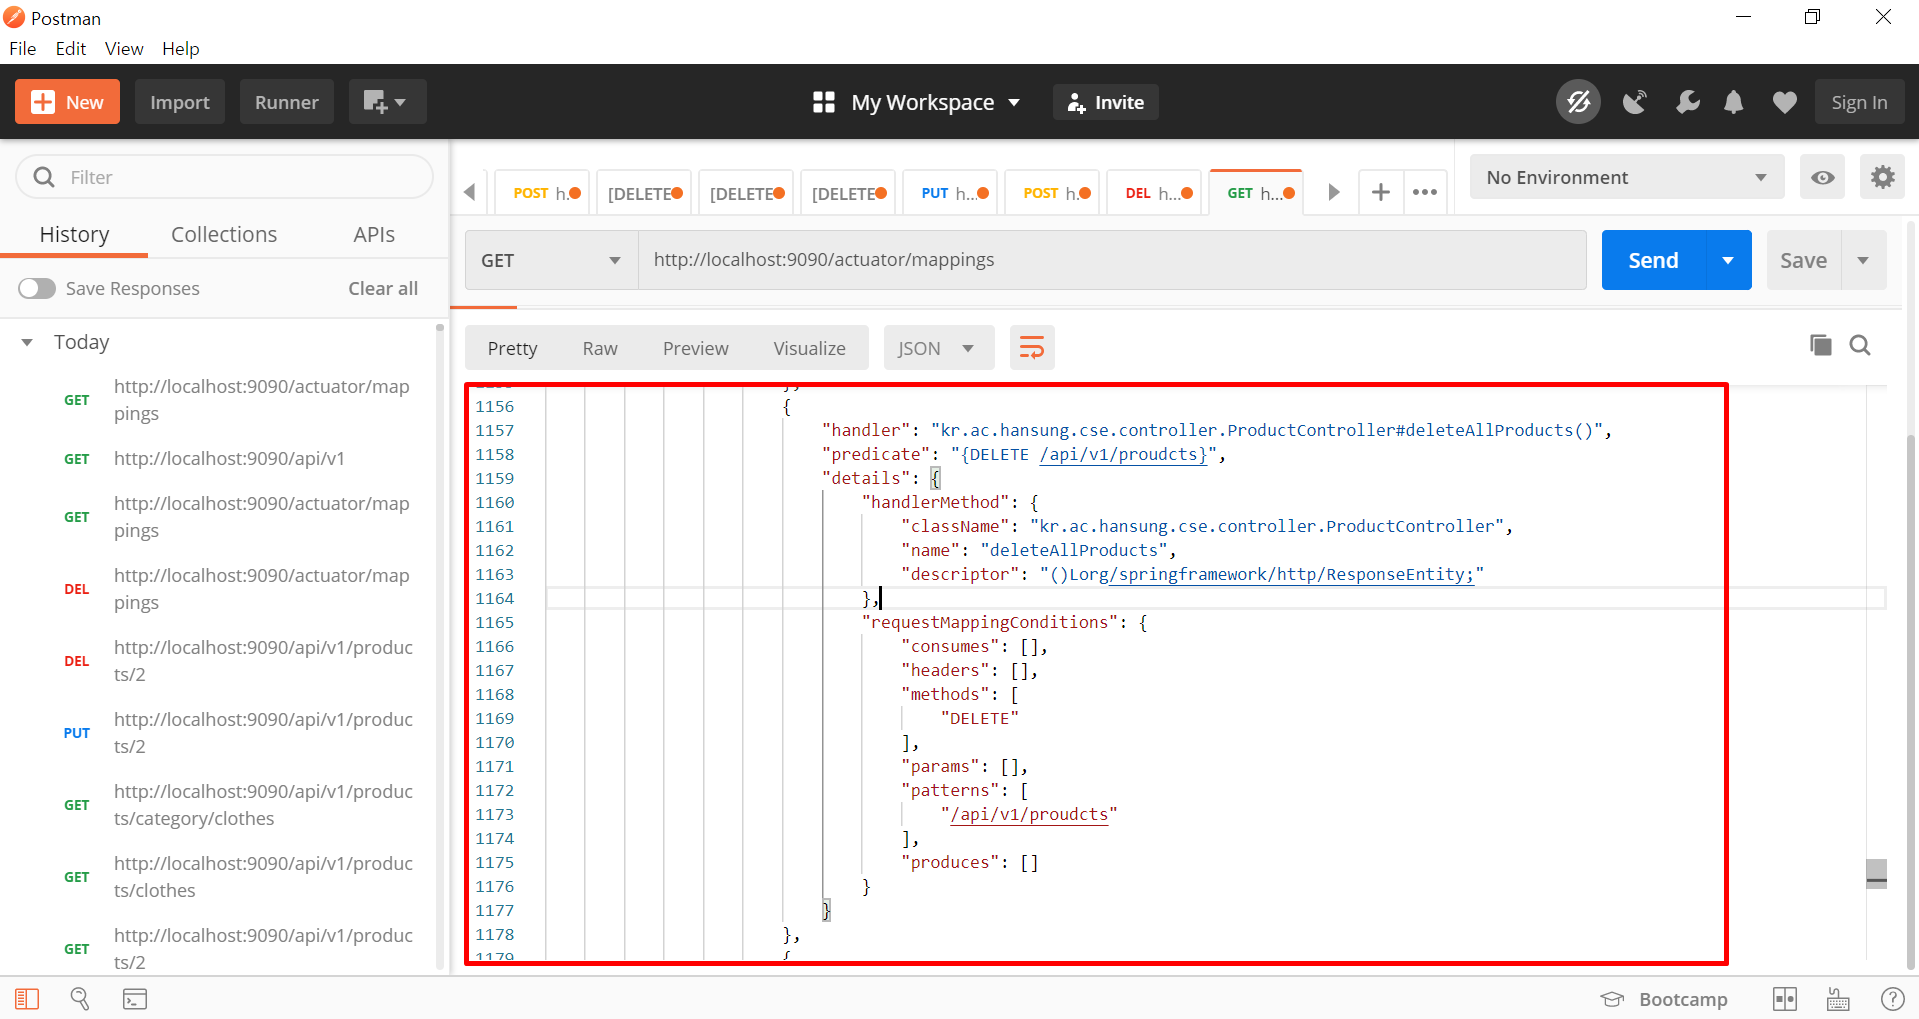Open notifications bell icon
1919x1019 pixels.
point(1734,102)
